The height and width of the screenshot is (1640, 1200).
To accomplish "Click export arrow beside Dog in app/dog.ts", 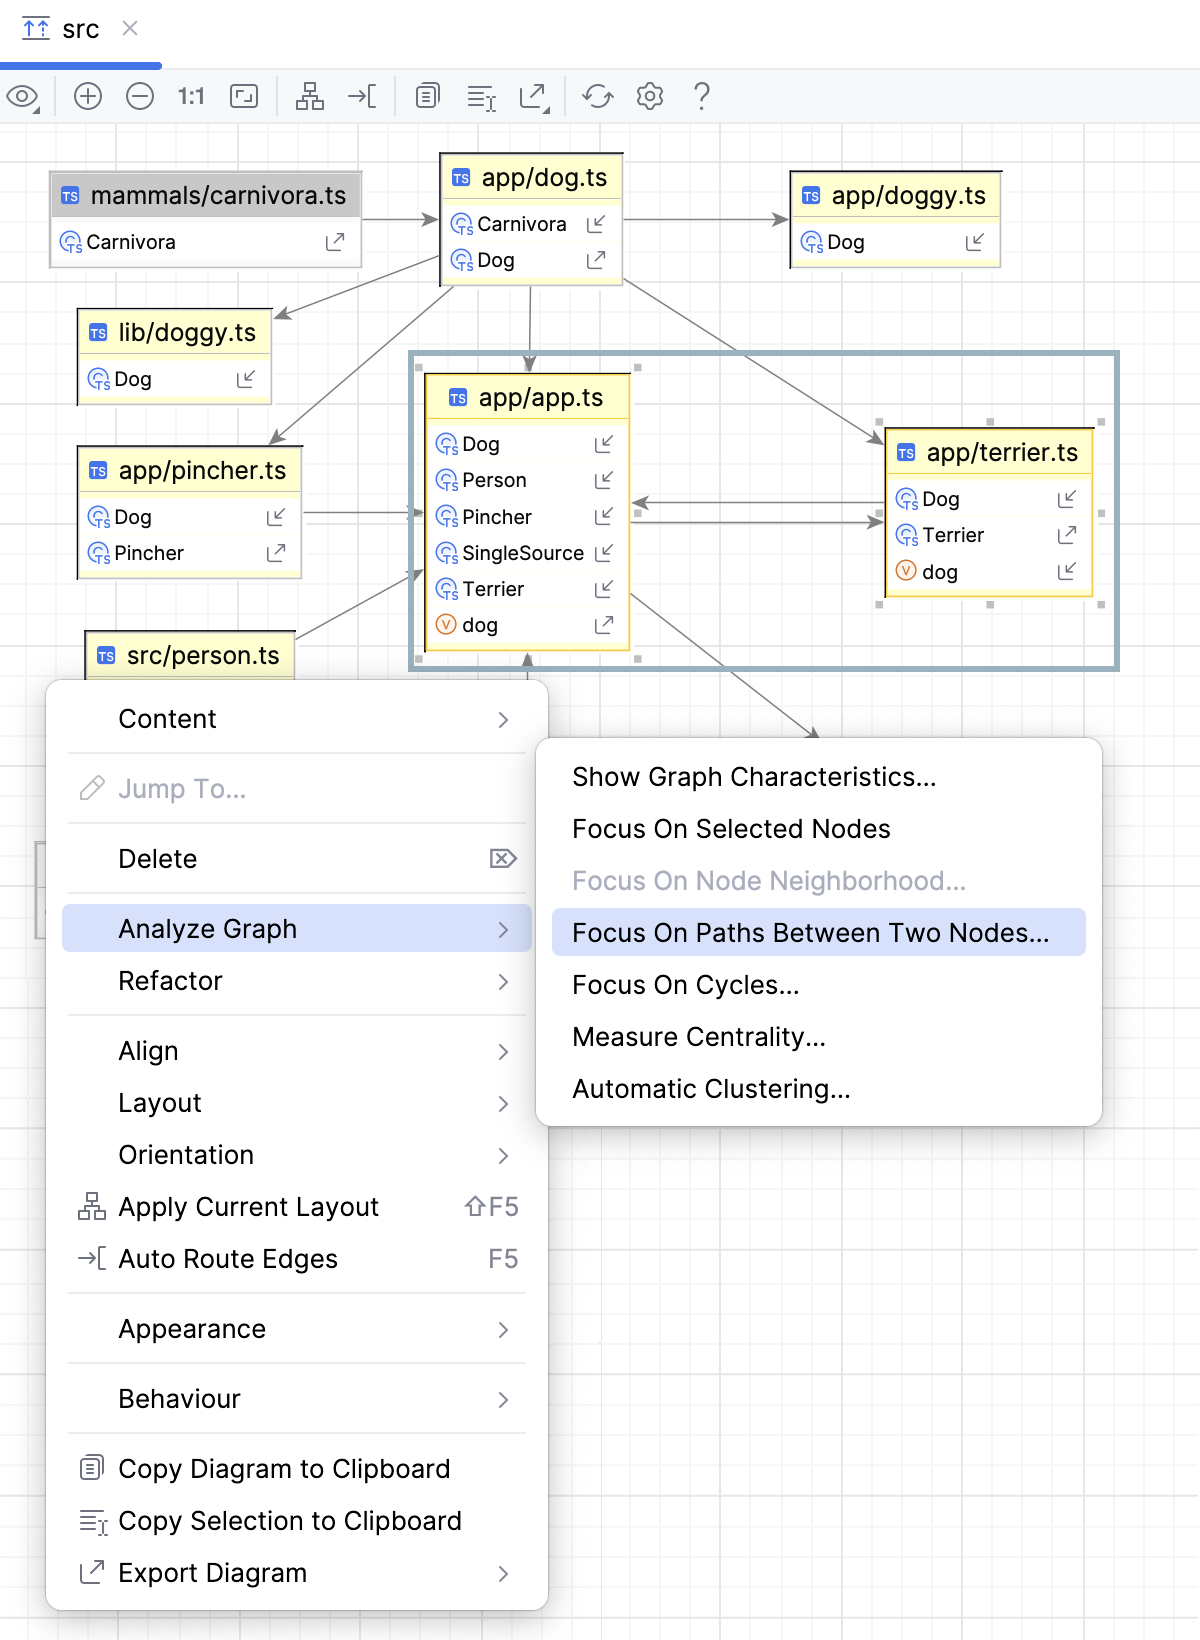I will point(596,260).
